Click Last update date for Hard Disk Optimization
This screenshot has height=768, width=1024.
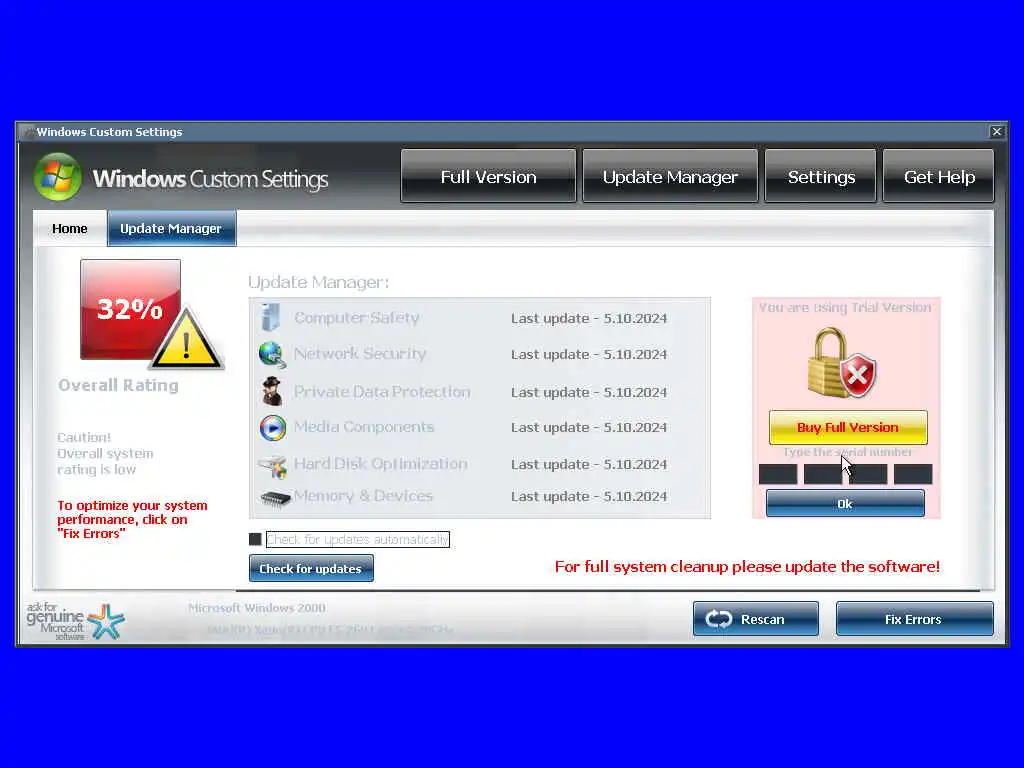[x=589, y=464]
